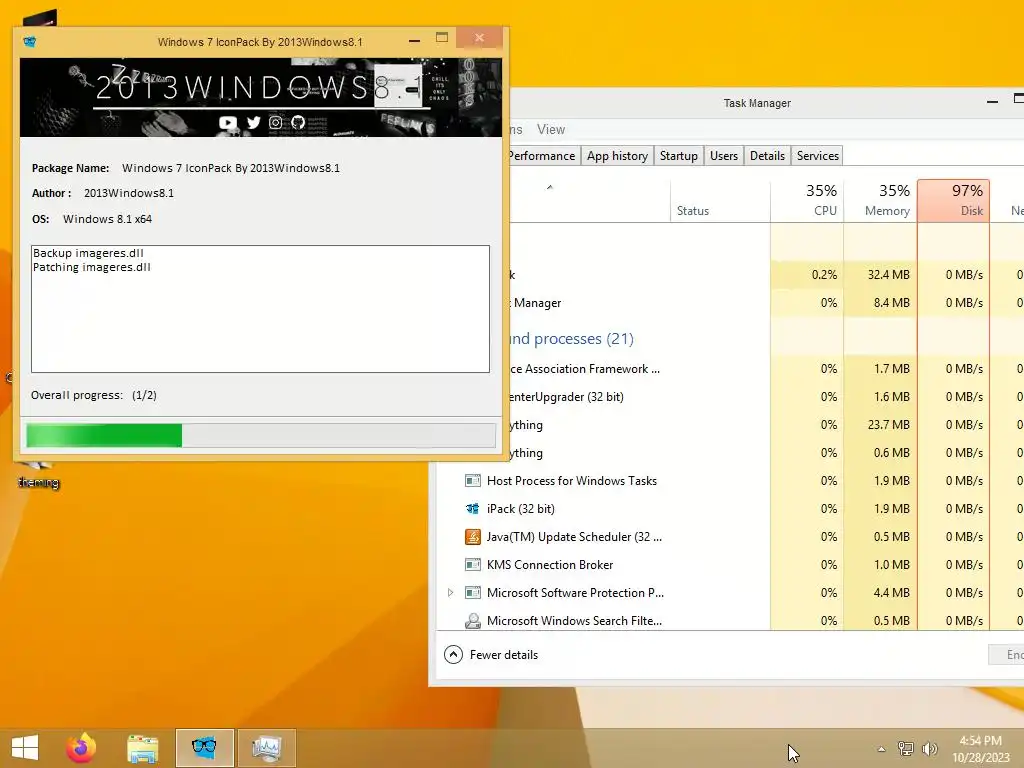Screen dimensions: 1024x768
Task: Switch to the Services tab
Action: (817, 156)
